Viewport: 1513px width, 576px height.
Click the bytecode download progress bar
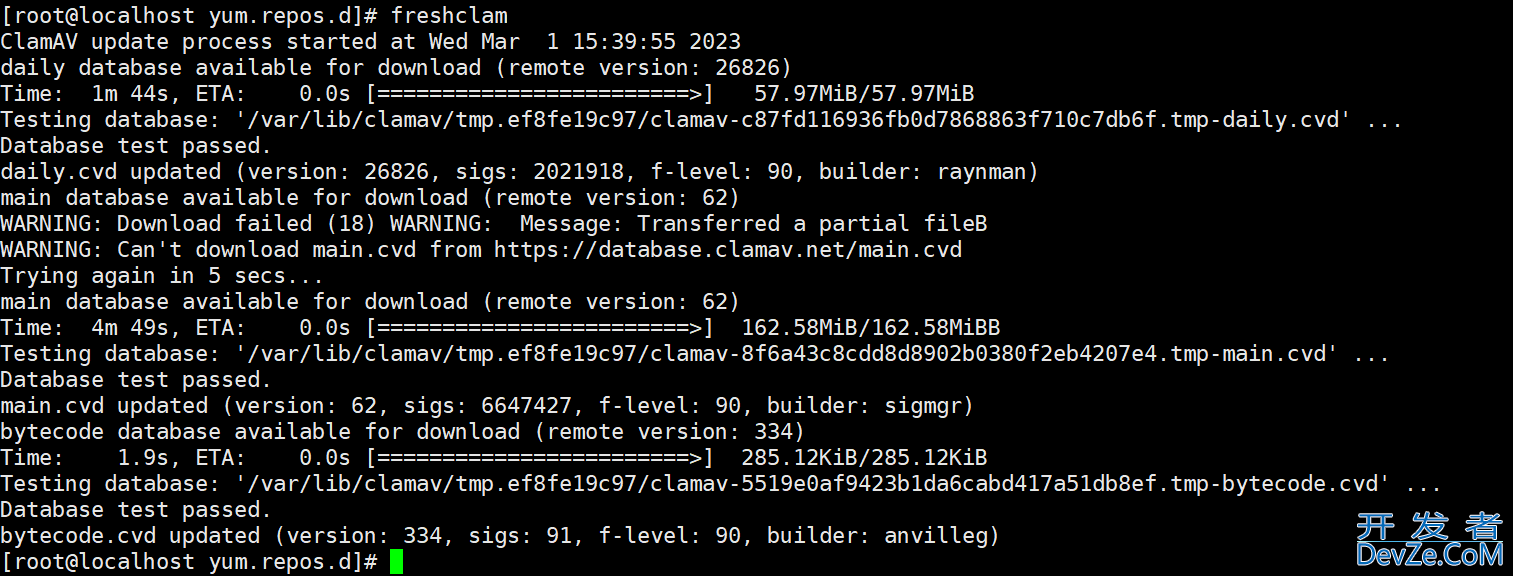pos(540,458)
